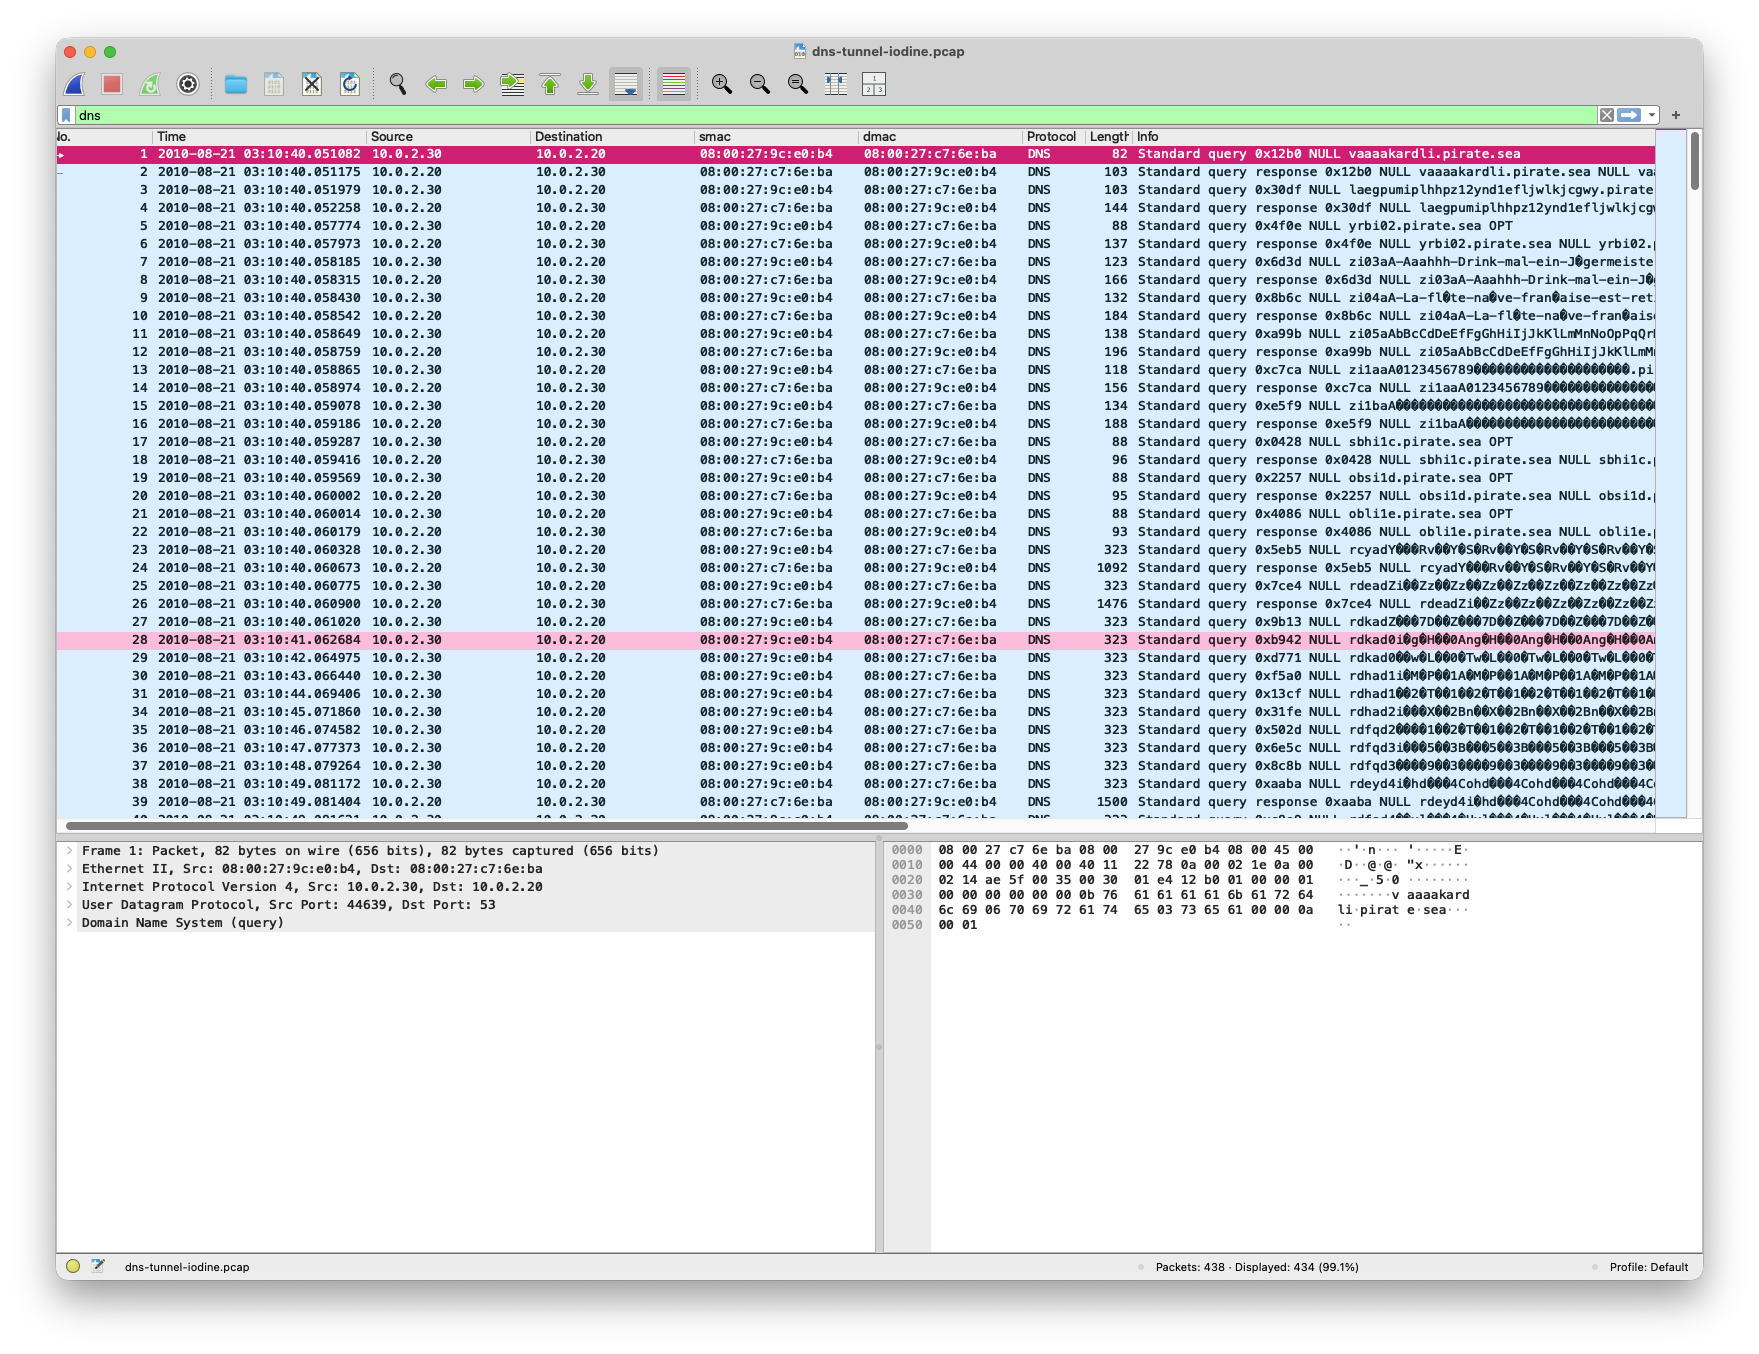Click the packet list horizontal scrollbar

point(487,826)
